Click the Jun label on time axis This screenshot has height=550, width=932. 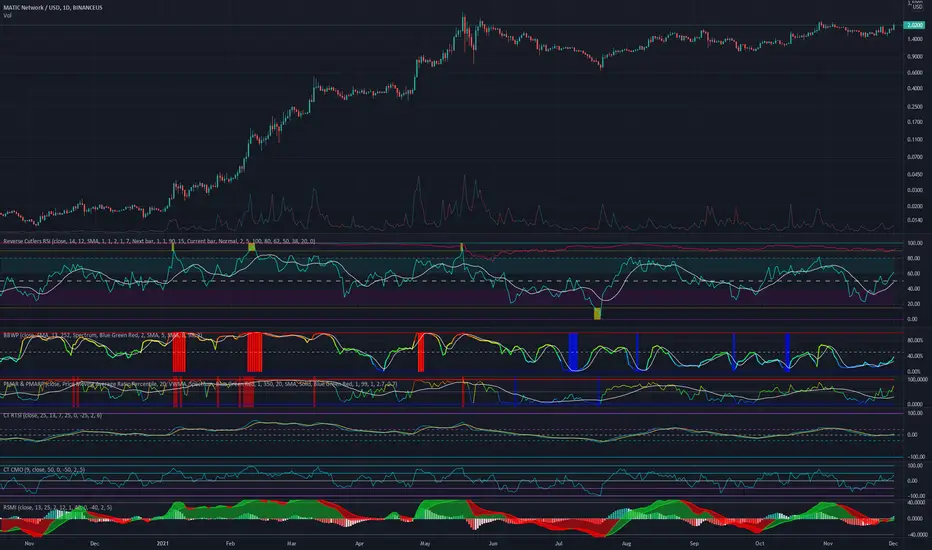(x=493, y=543)
